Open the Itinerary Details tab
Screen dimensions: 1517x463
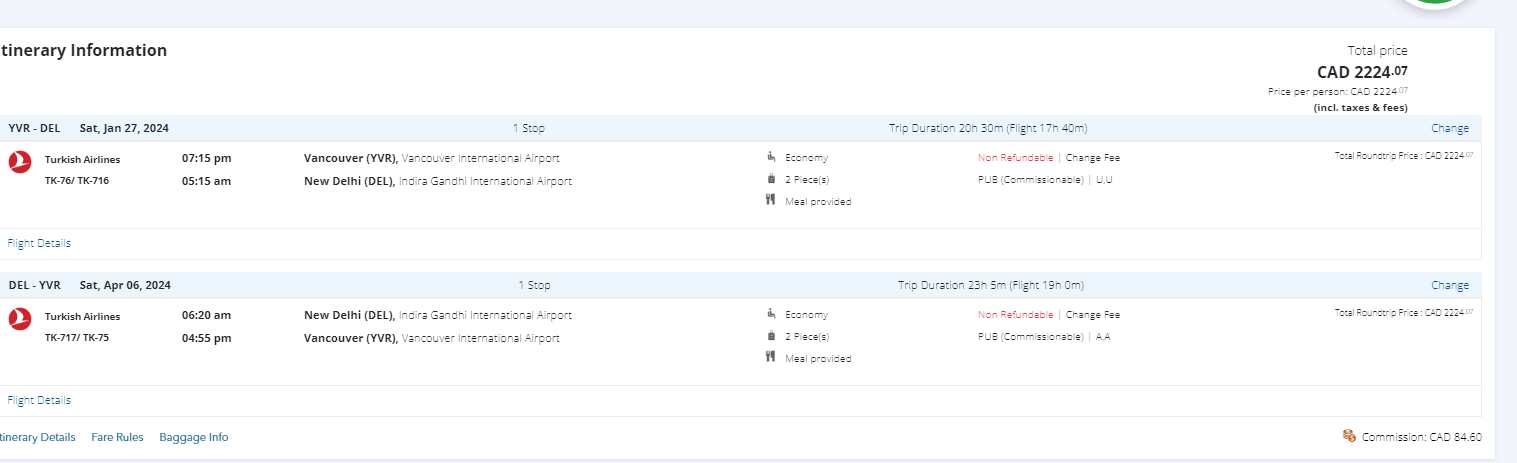coord(37,437)
